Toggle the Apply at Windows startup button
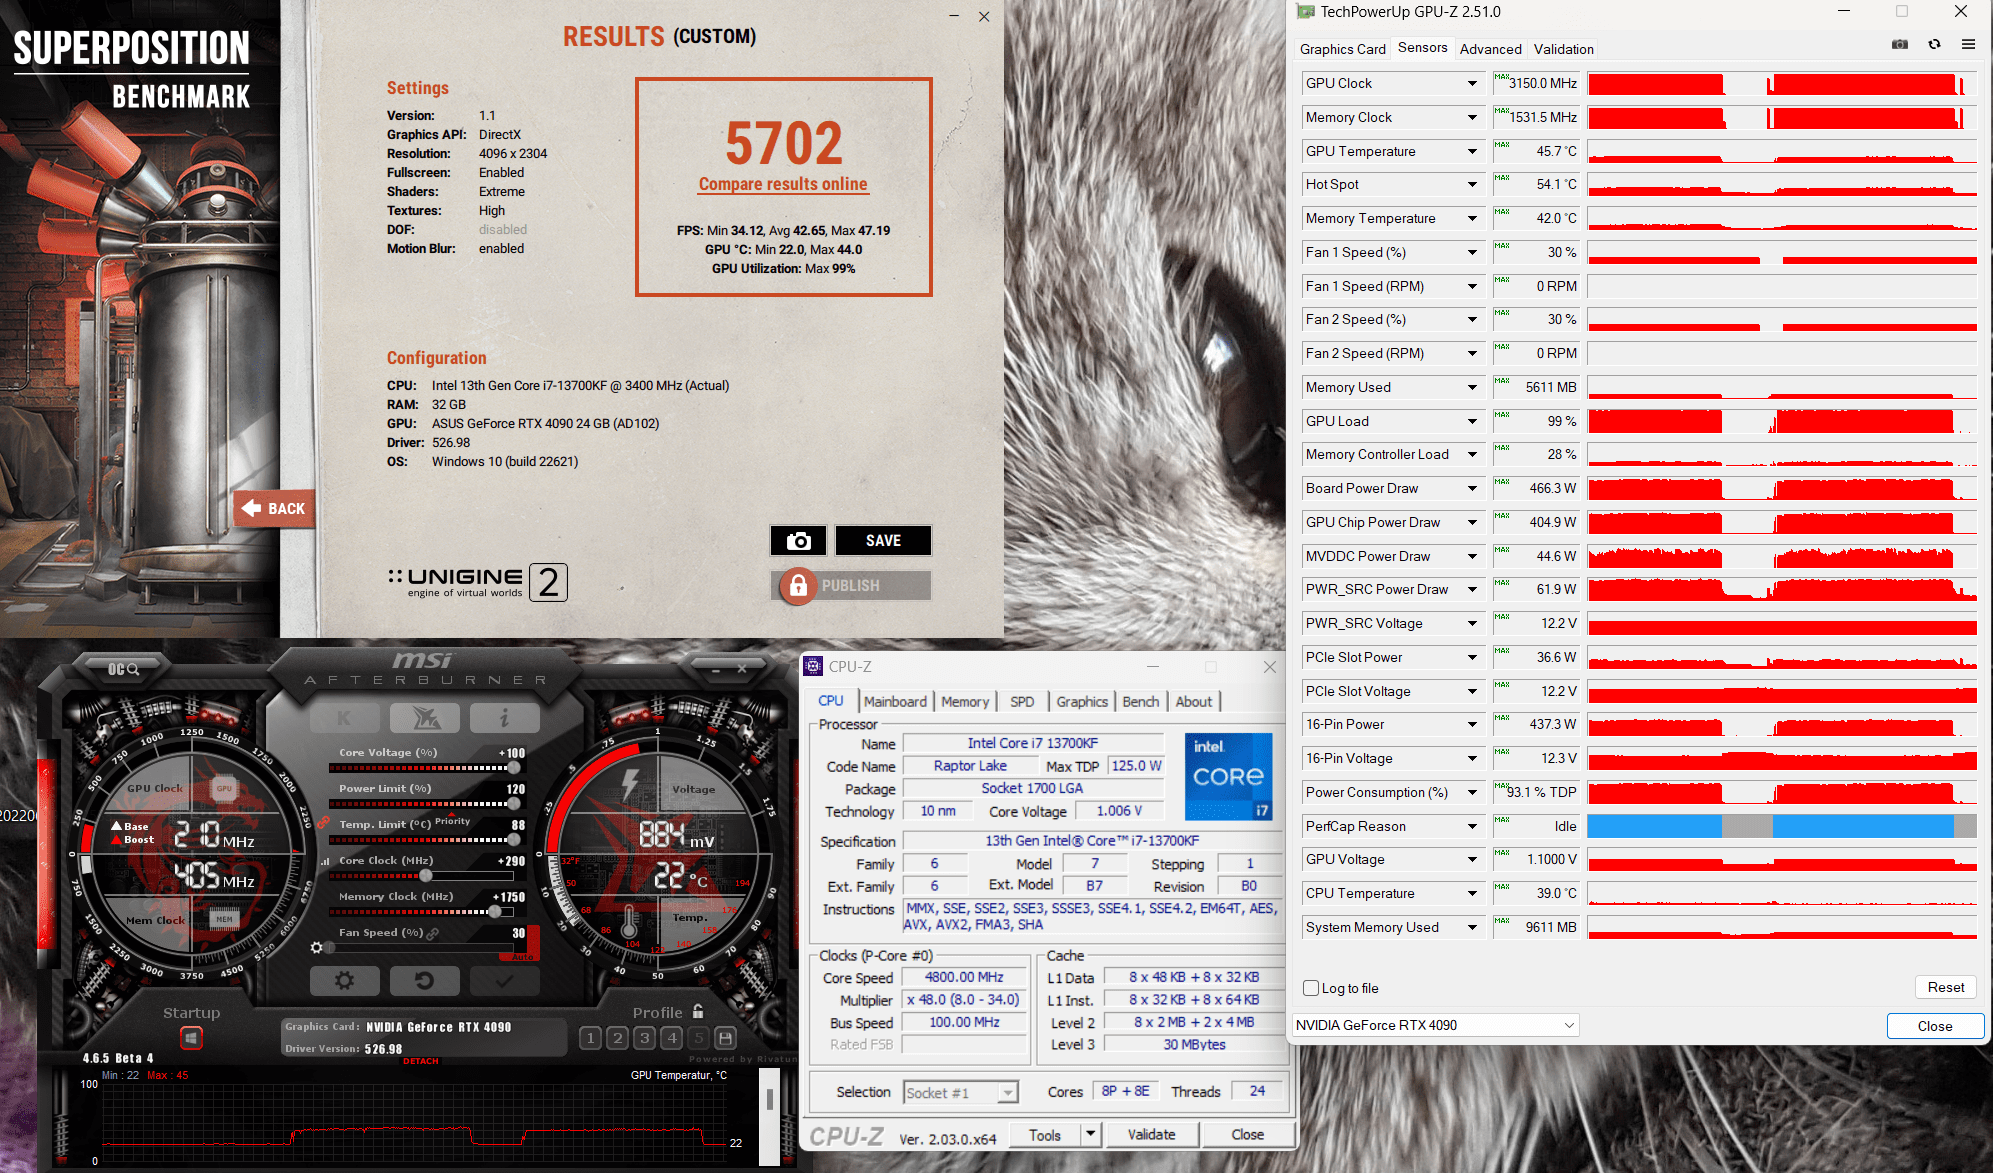 click(191, 1038)
